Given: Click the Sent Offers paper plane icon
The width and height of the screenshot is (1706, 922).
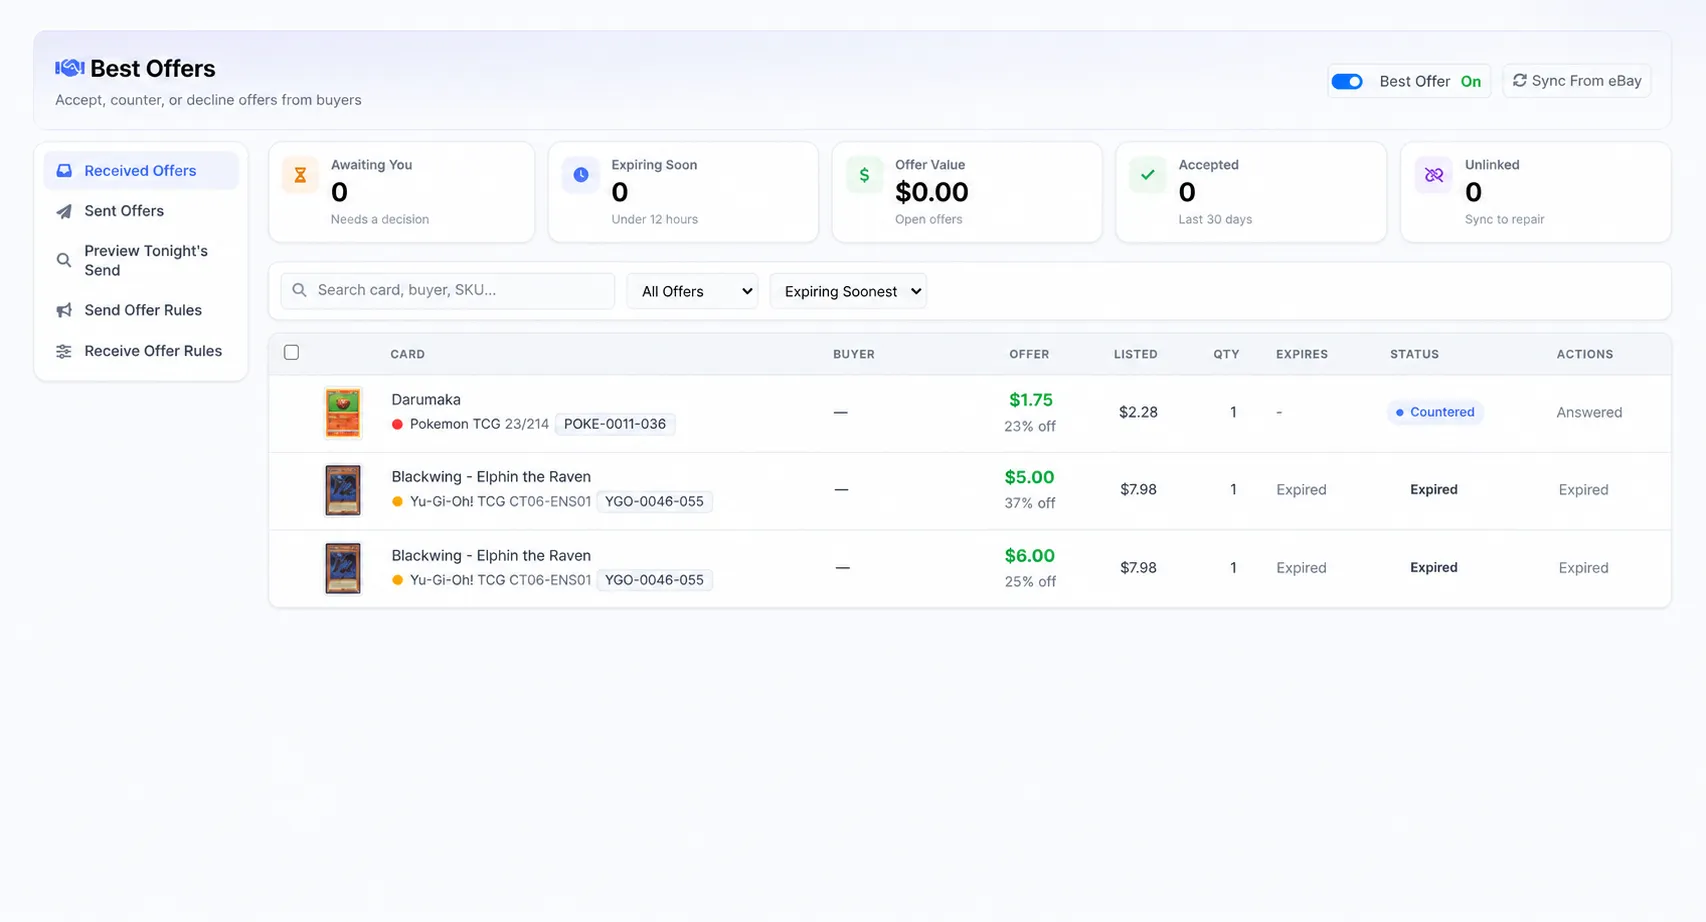Looking at the screenshot, I should pos(64,211).
